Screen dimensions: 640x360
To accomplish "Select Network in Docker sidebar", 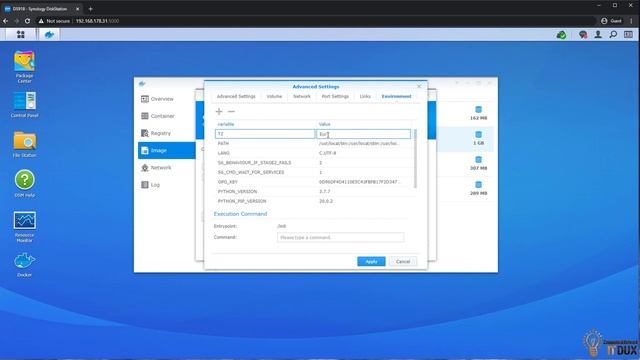I will click(x=167, y=167).
